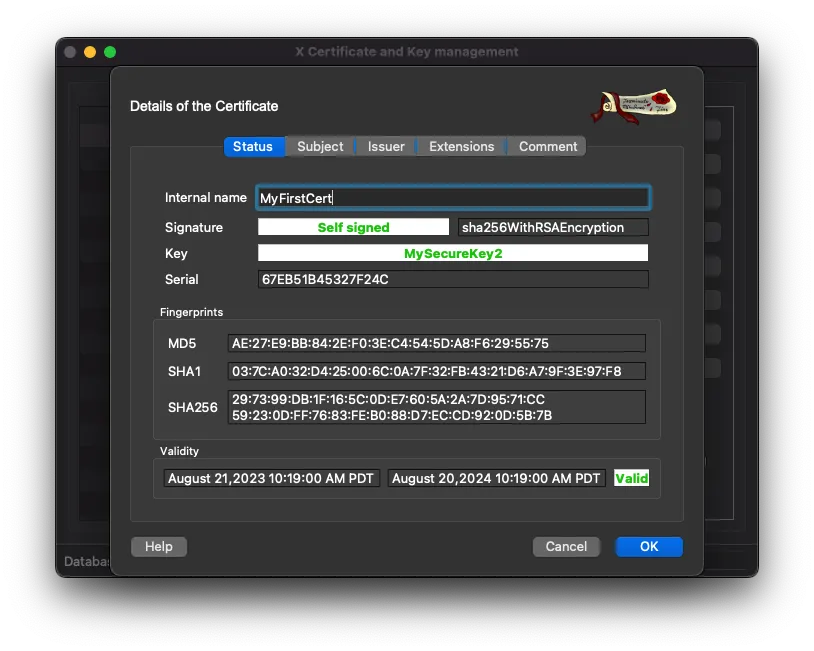Edit the Internal name MyFirstCert field
The width and height of the screenshot is (814, 651).
coord(452,197)
